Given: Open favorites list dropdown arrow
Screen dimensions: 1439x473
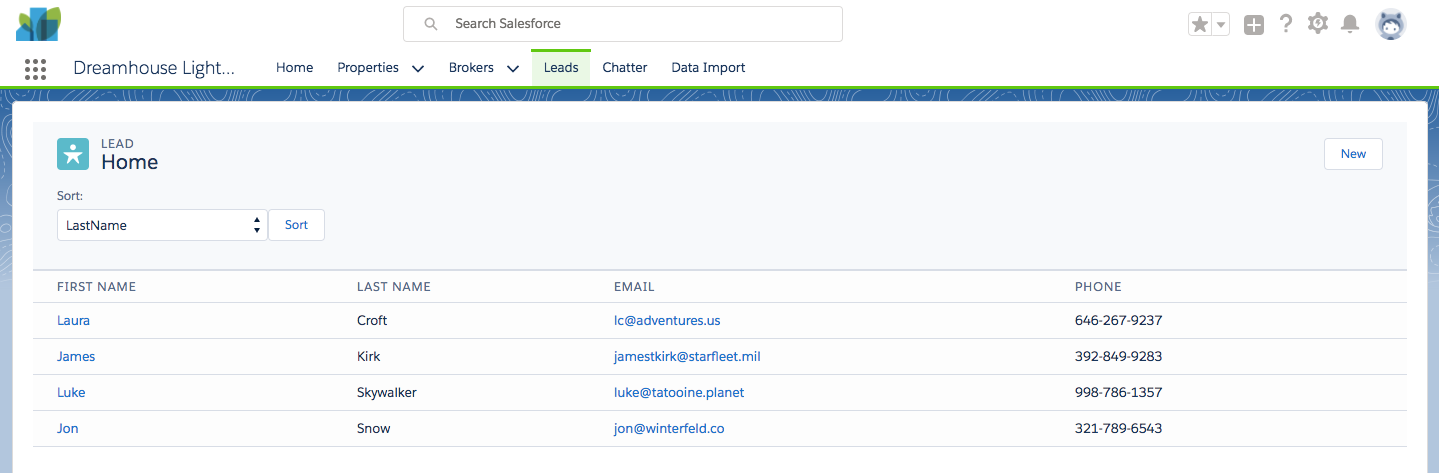Looking at the screenshot, I should click(1221, 24).
